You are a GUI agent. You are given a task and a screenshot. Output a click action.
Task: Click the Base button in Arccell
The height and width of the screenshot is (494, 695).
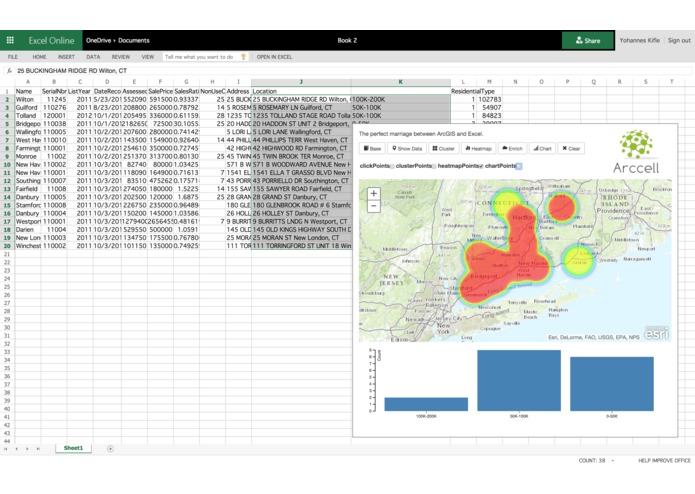(x=372, y=148)
